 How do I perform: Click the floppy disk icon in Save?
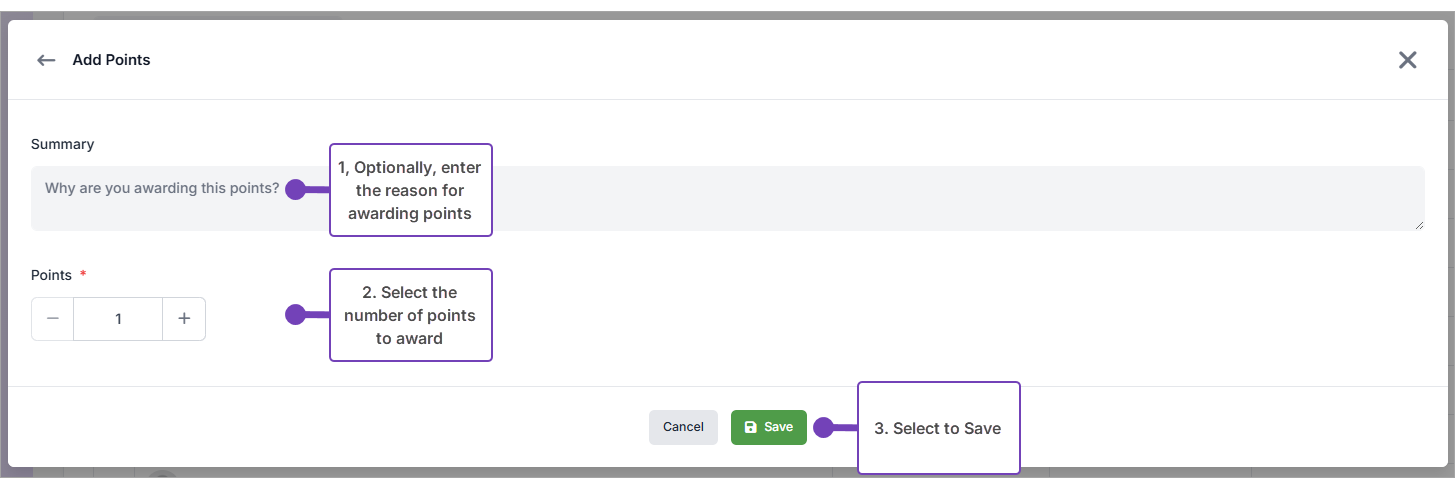(751, 427)
